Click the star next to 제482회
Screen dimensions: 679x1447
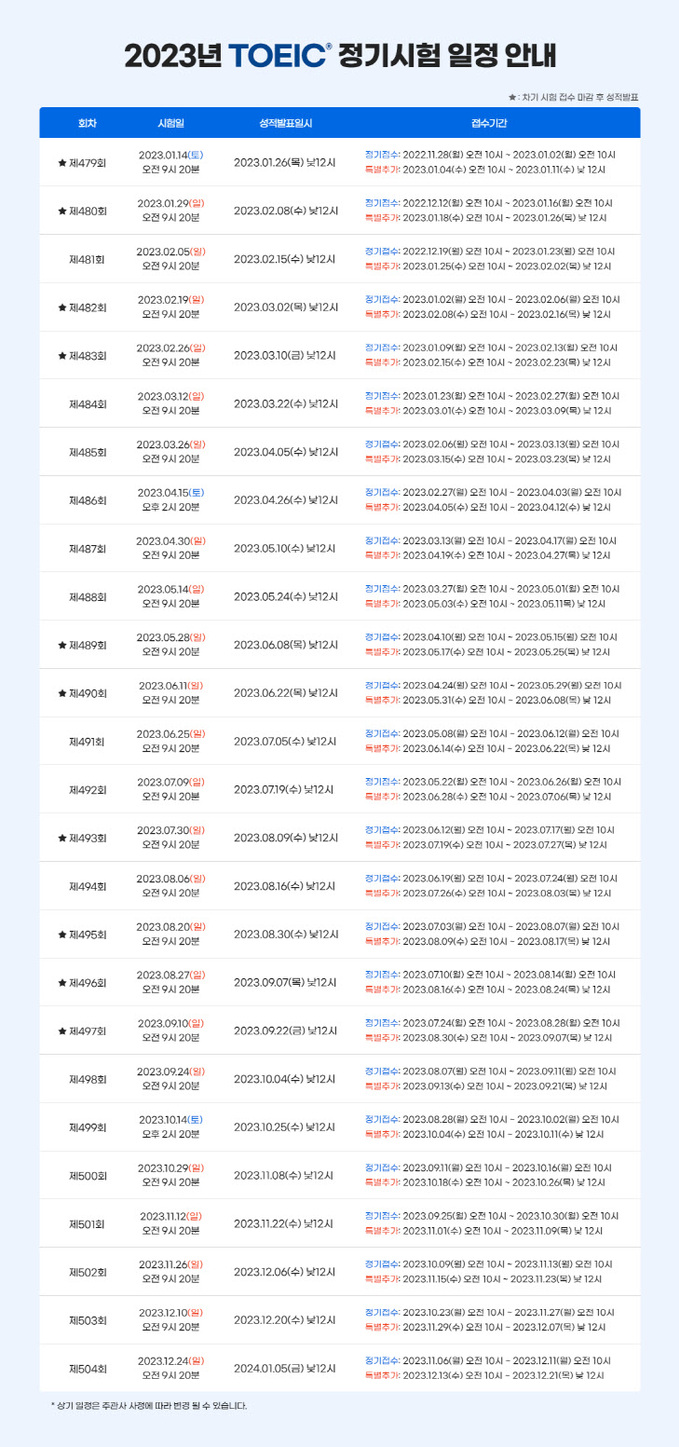62,307
